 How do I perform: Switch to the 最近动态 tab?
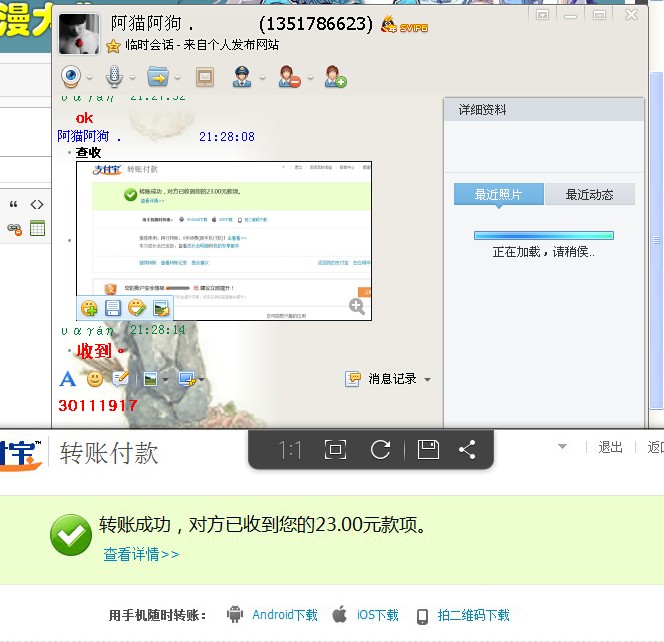coord(589,194)
